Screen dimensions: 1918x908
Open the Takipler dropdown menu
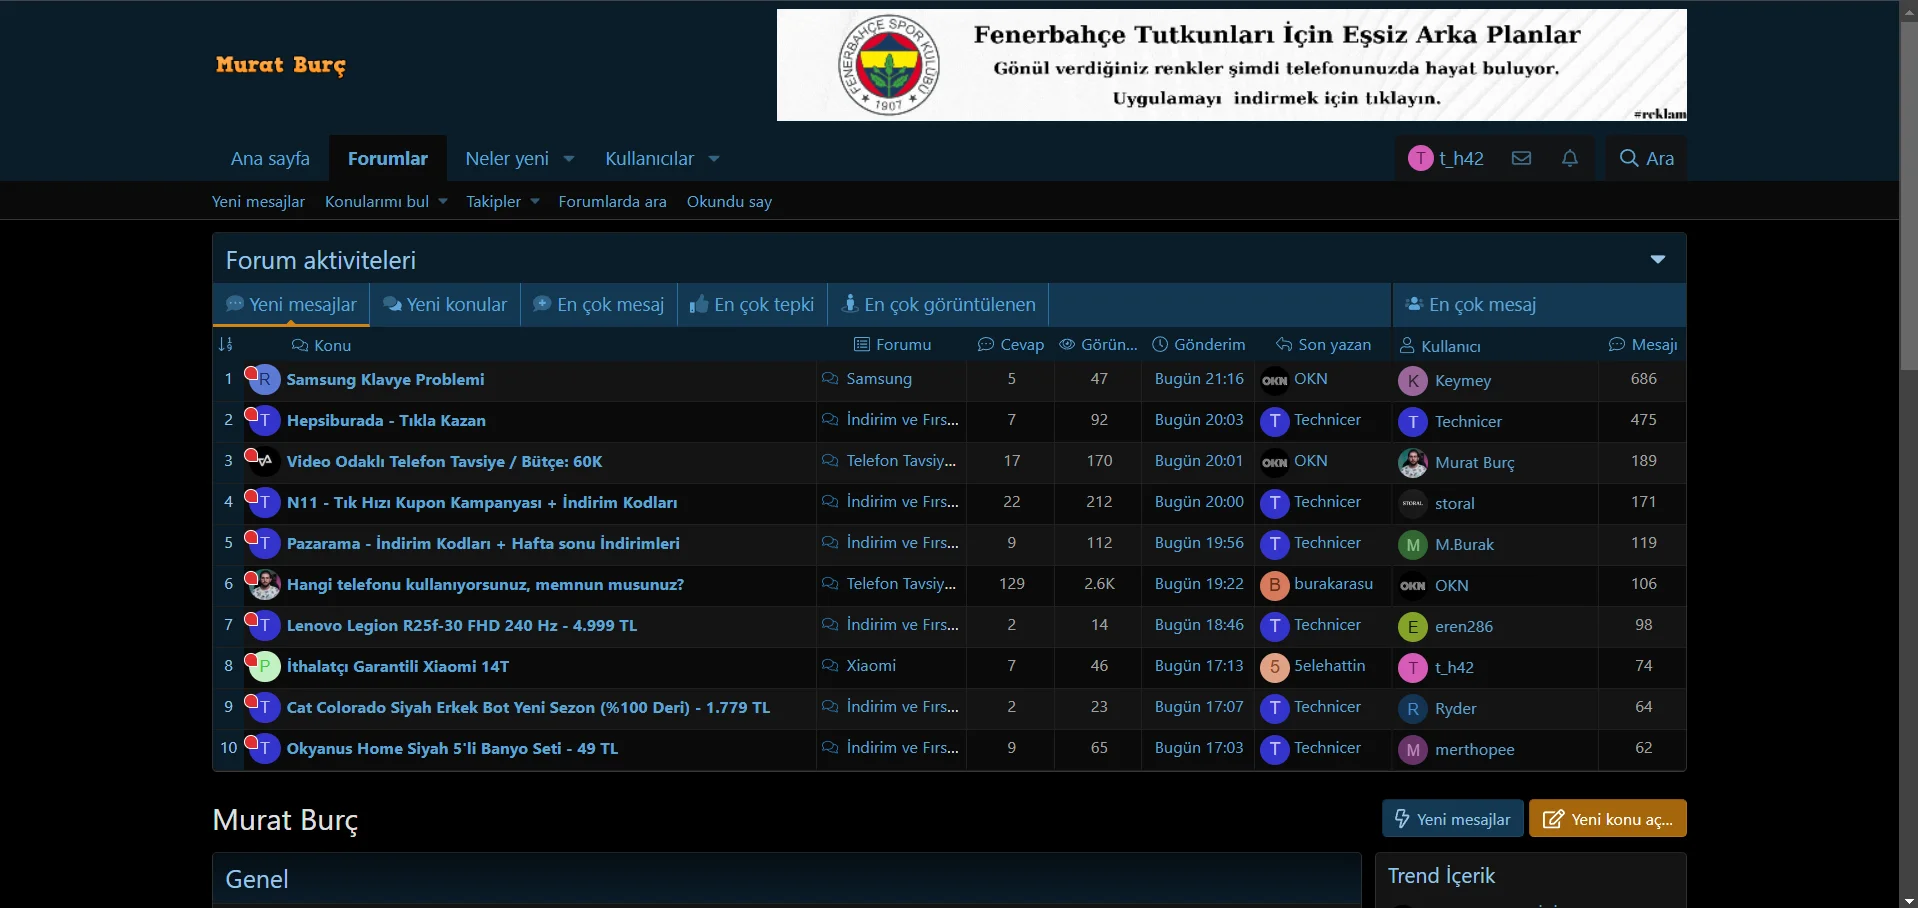(x=502, y=202)
